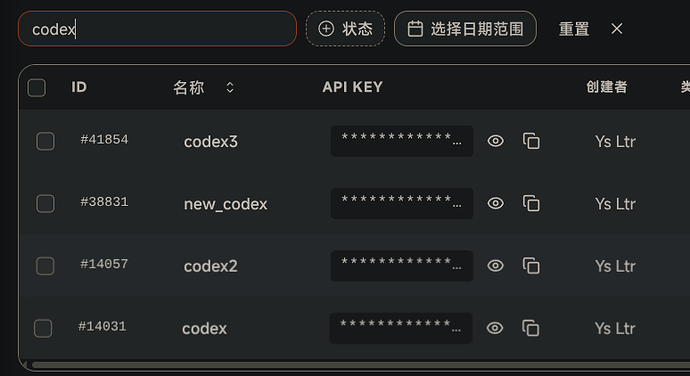Image resolution: width=690 pixels, height=376 pixels.
Task: Copy the codex2 API key
Action: coord(531,266)
